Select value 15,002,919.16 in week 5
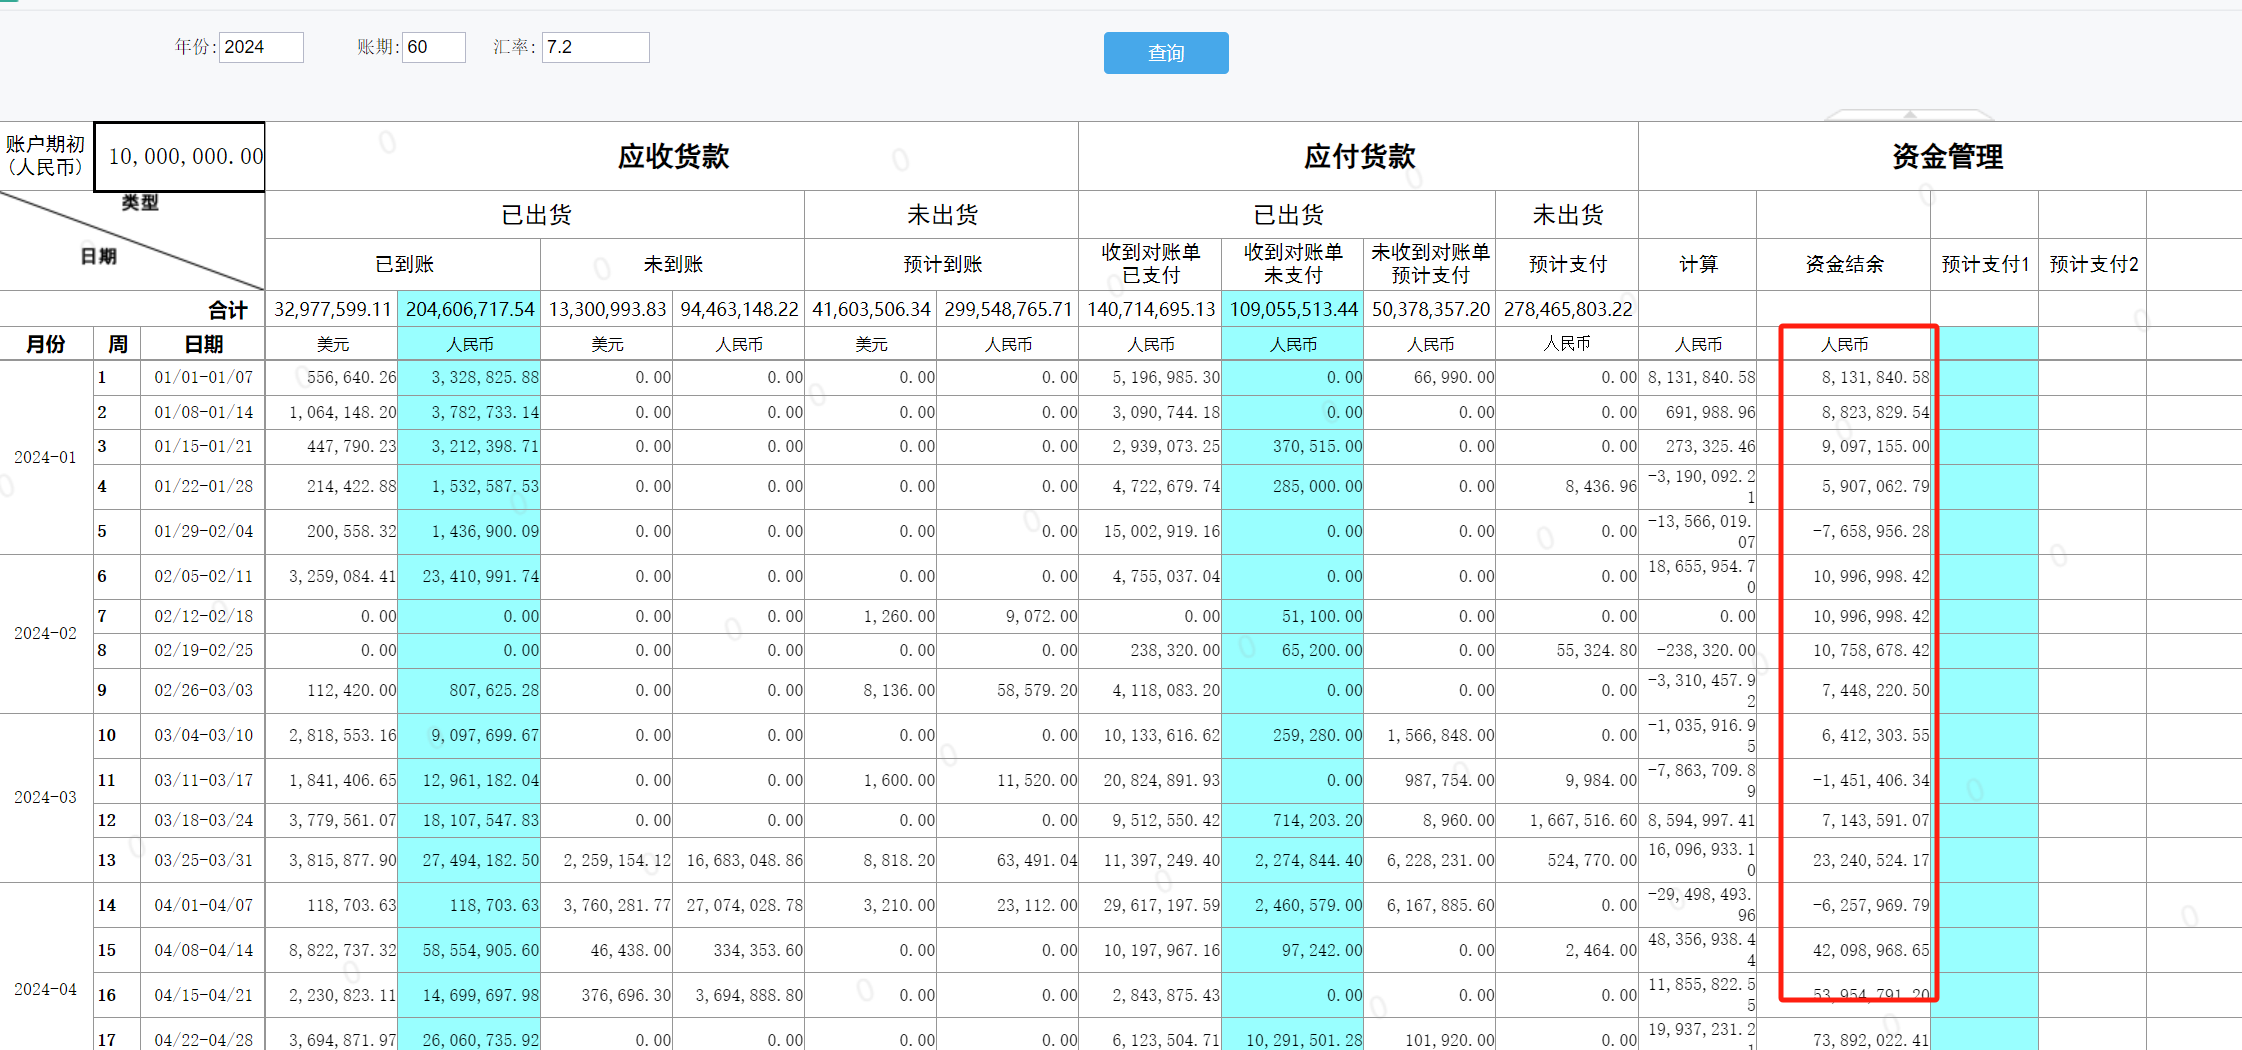This screenshot has width=2242, height=1050. (1150, 532)
